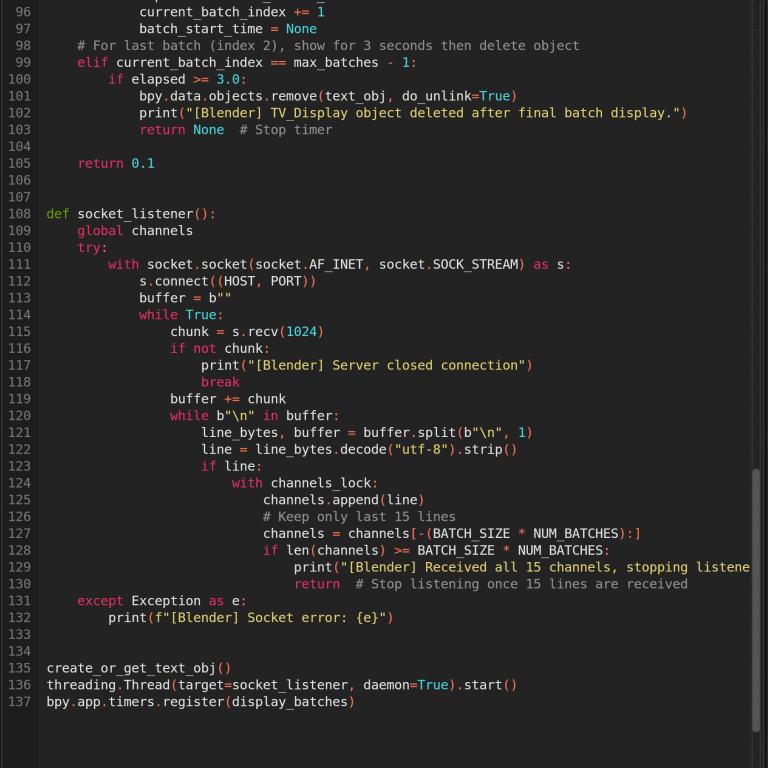Click 'current_batch_index += 1' on line 96

click(x=232, y=12)
